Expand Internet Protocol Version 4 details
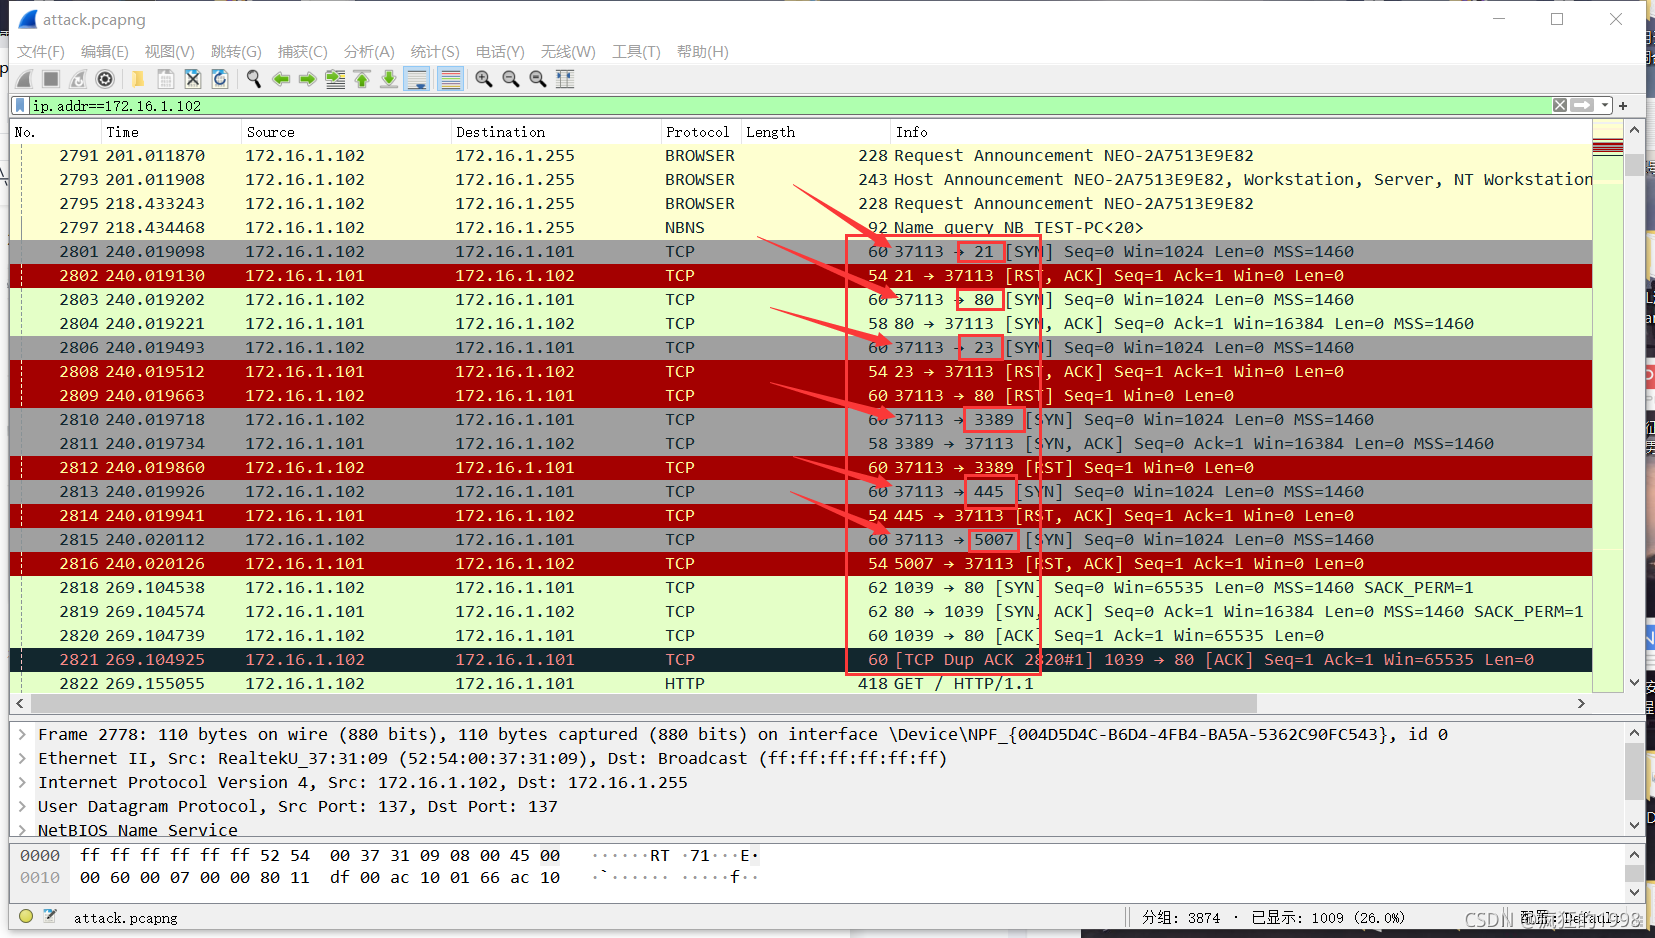 22,782
